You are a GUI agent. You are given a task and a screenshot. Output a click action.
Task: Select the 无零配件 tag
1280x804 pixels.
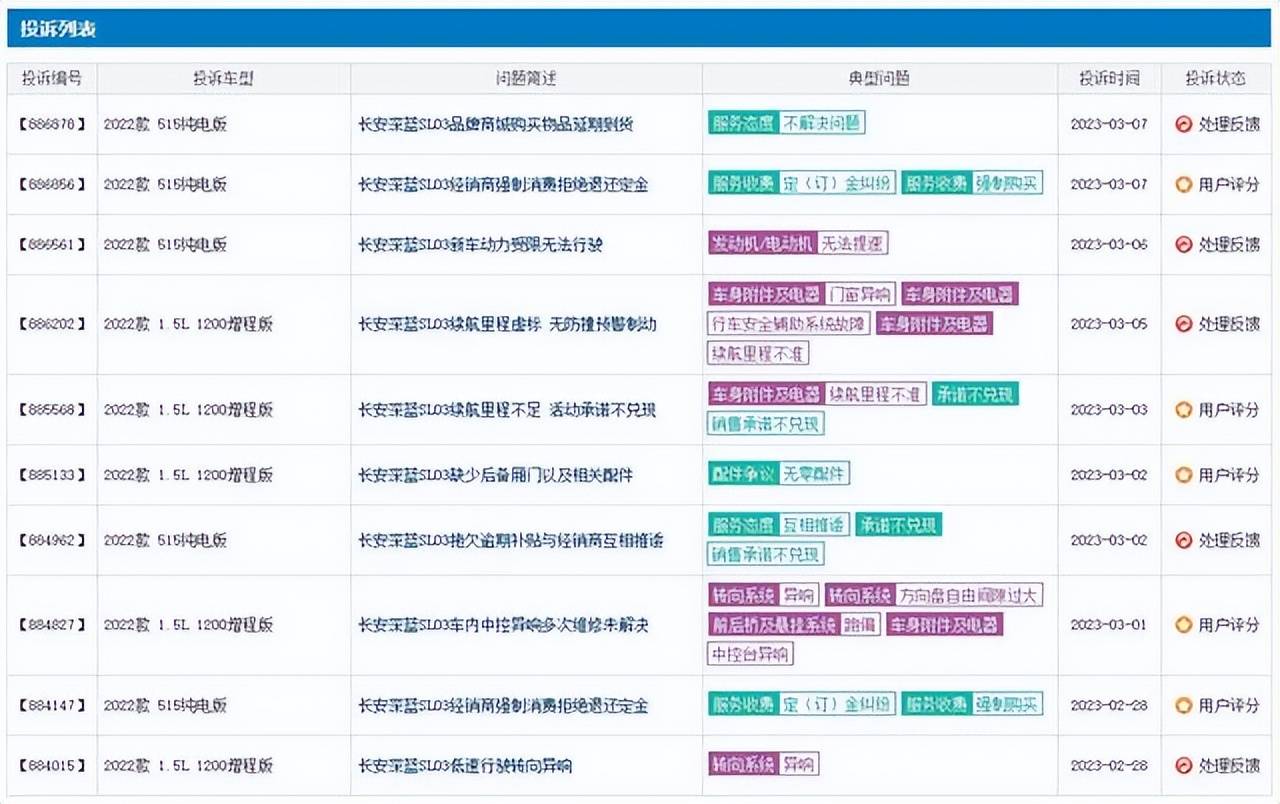pyautogui.click(x=814, y=473)
